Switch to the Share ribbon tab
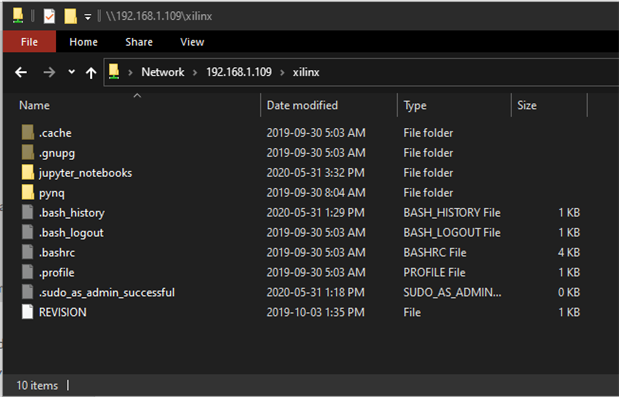 139,42
